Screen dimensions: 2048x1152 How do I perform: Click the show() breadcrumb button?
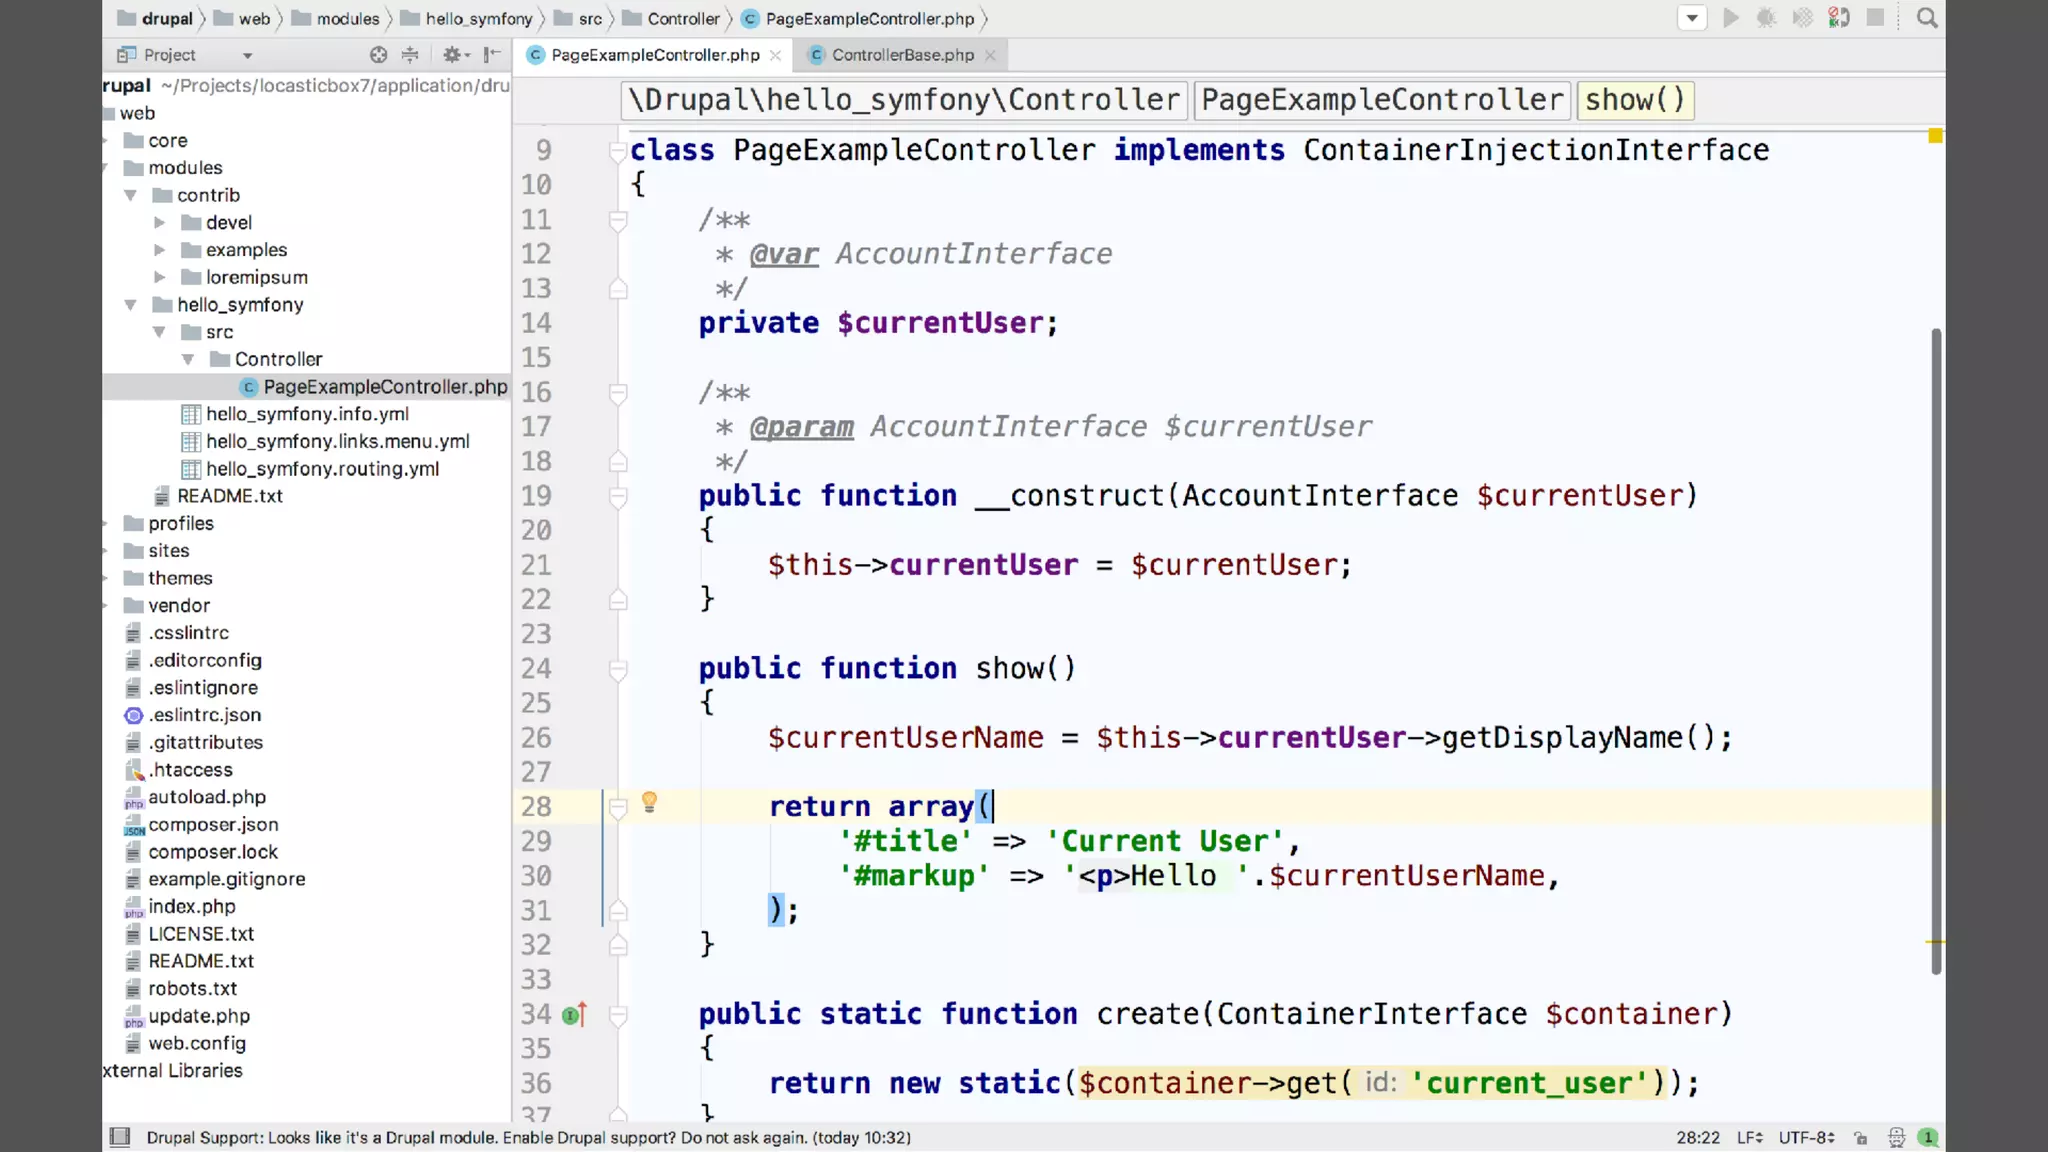[1635, 100]
